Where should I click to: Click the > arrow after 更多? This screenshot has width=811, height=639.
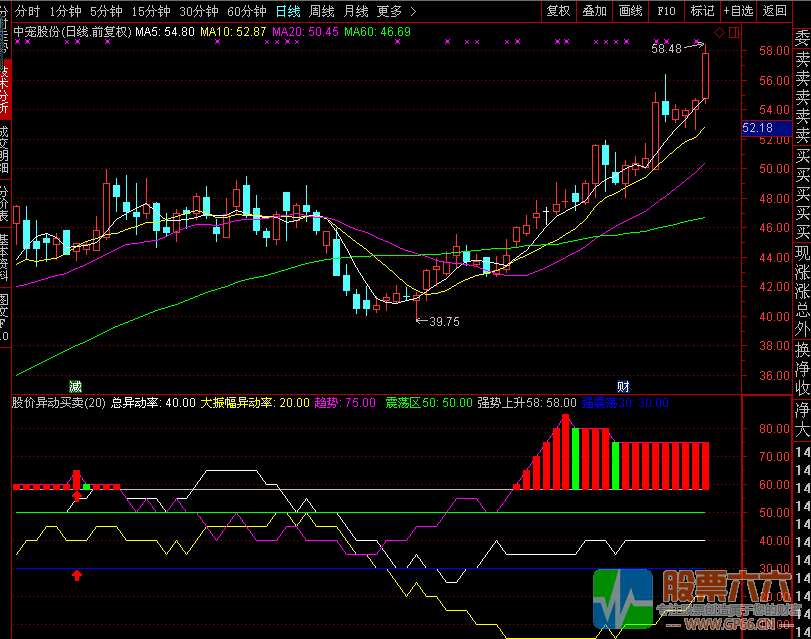point(413,11)
